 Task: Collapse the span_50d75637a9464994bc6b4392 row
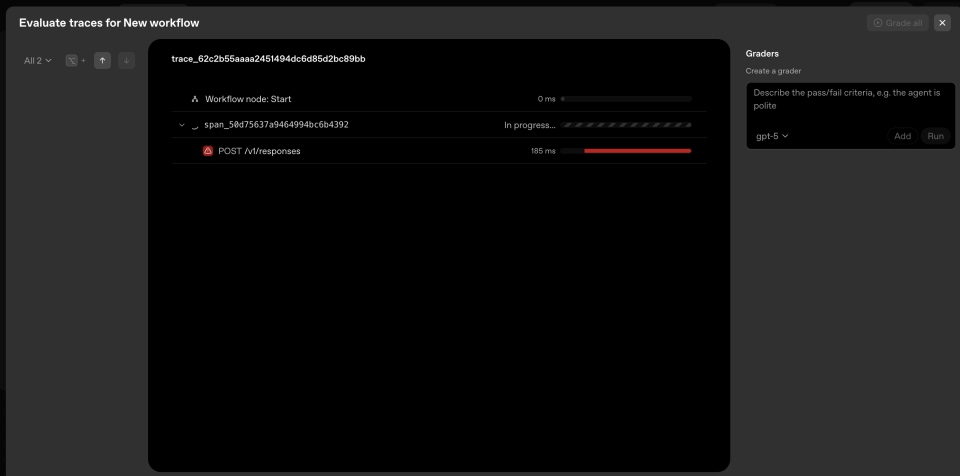coord(181,125)
